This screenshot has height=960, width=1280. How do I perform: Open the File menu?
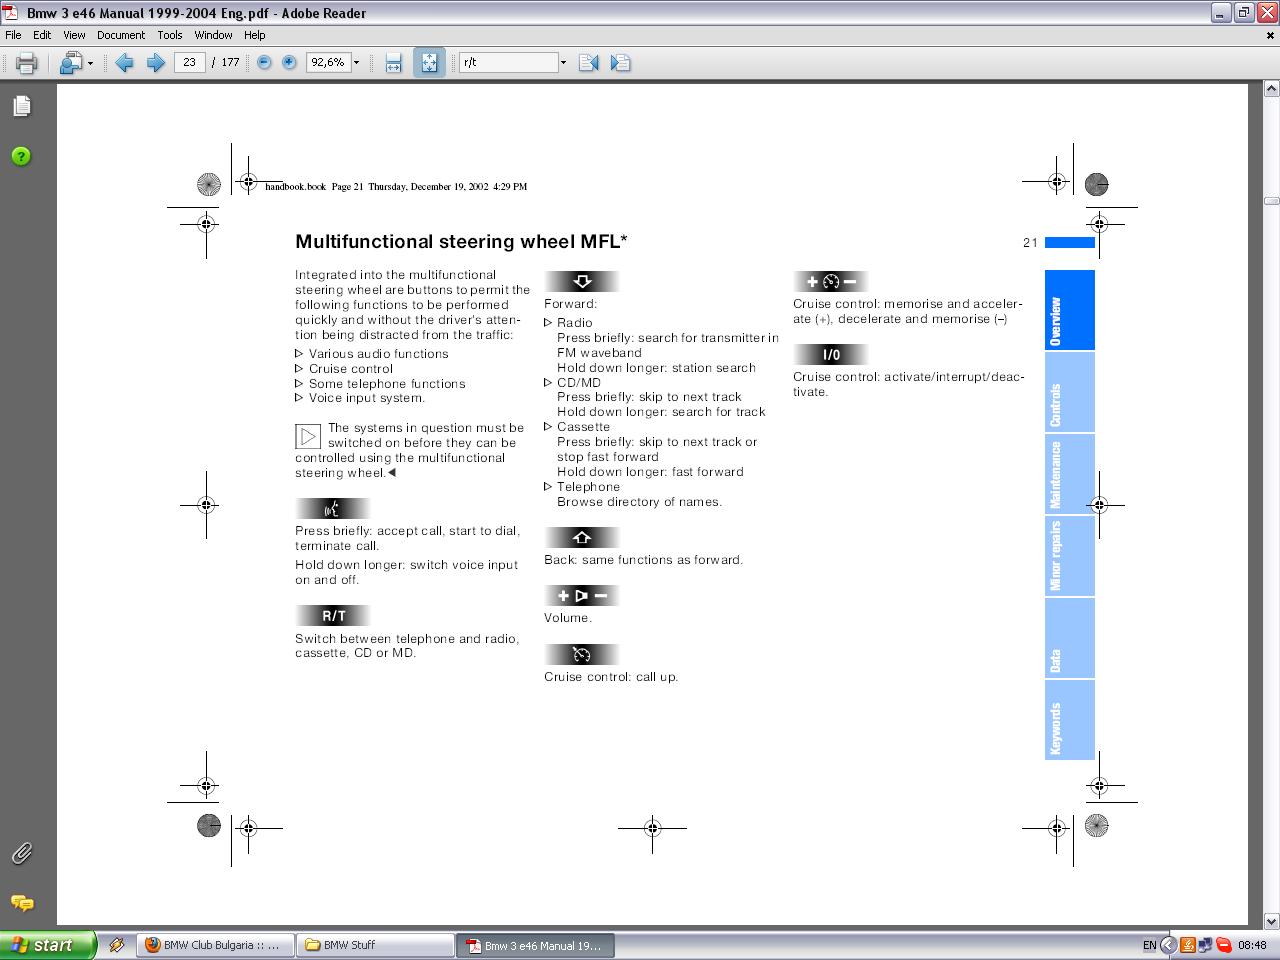[x=13, y=35]
